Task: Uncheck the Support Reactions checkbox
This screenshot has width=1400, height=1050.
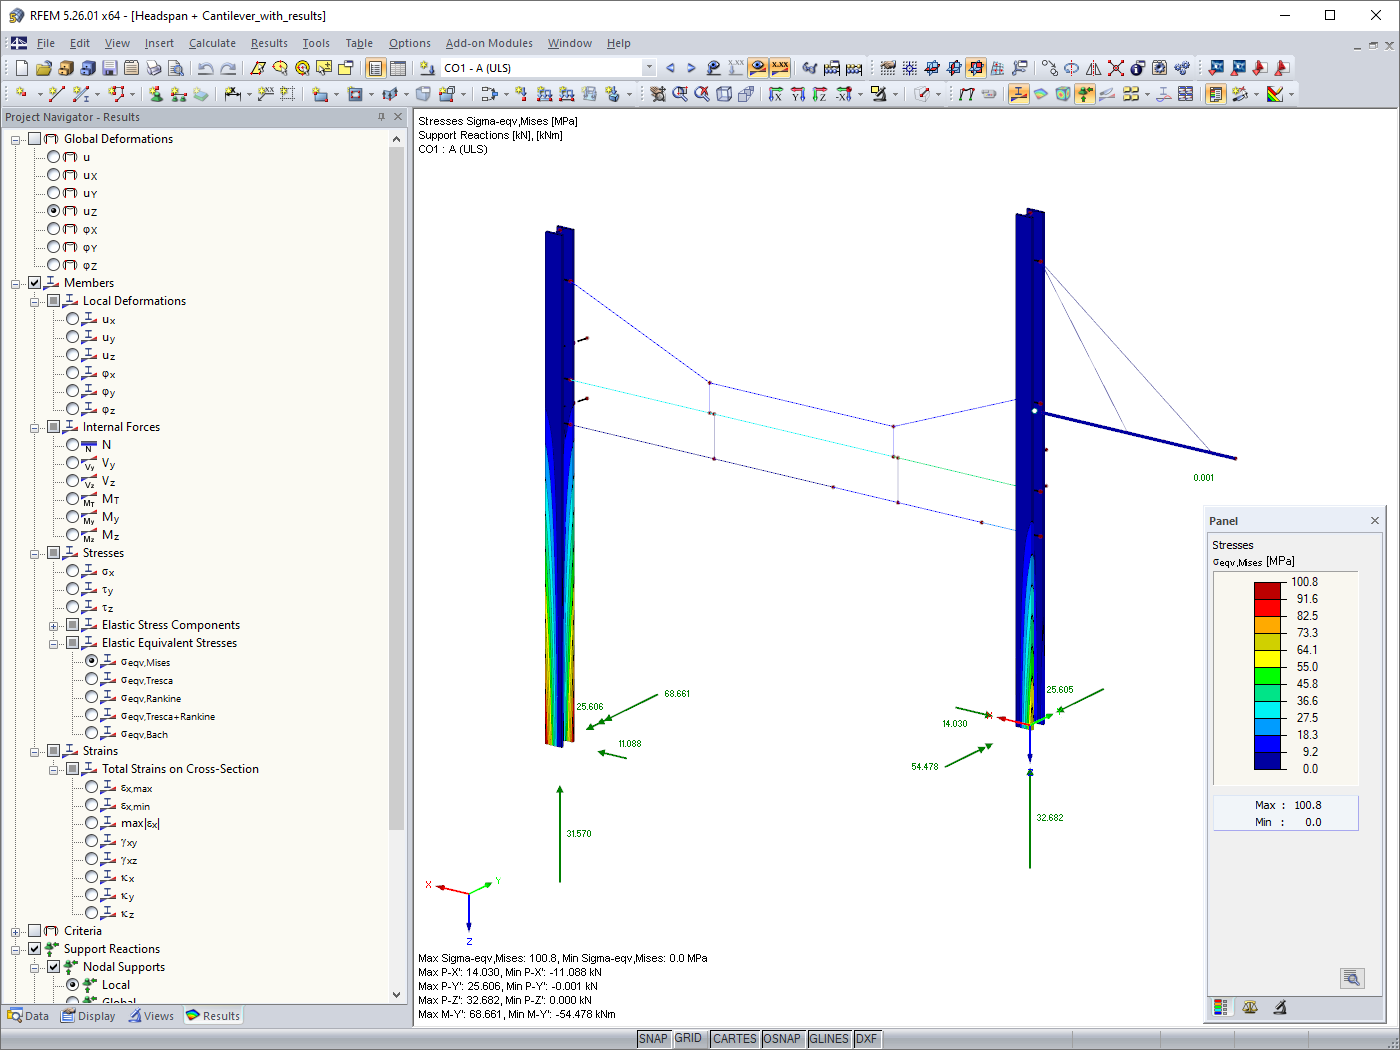Action: (34, 948)
